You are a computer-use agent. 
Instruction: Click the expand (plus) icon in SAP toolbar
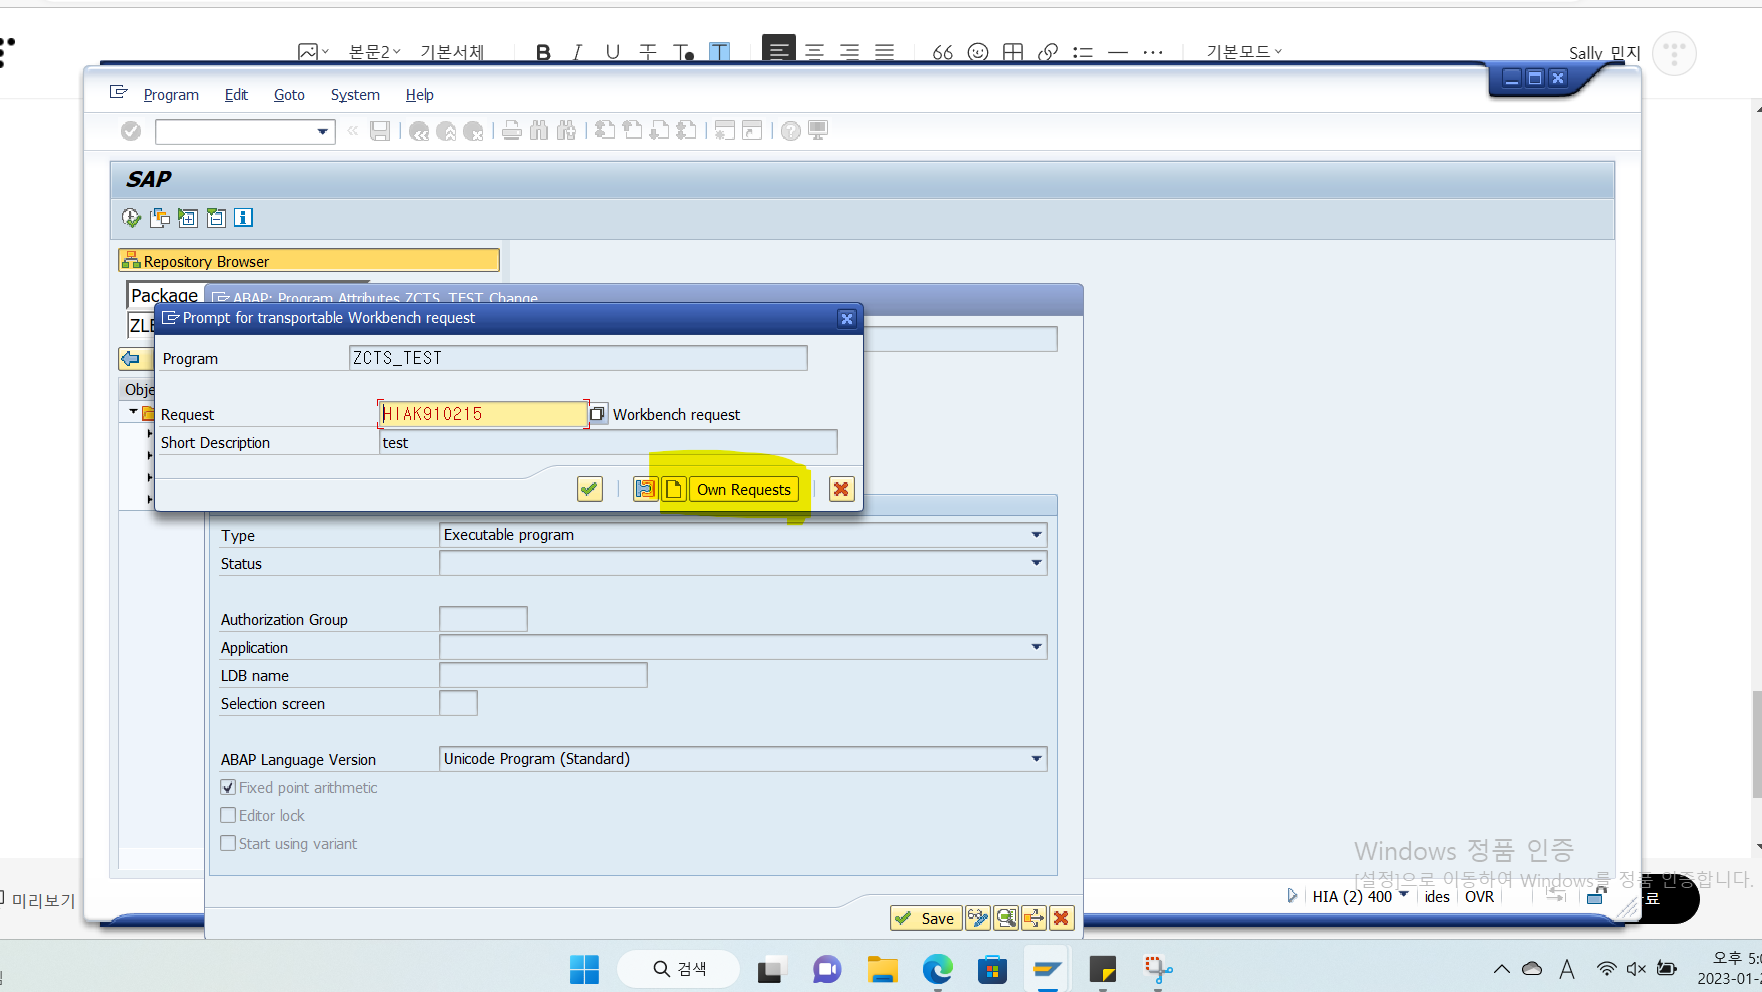tap(188, 217)
